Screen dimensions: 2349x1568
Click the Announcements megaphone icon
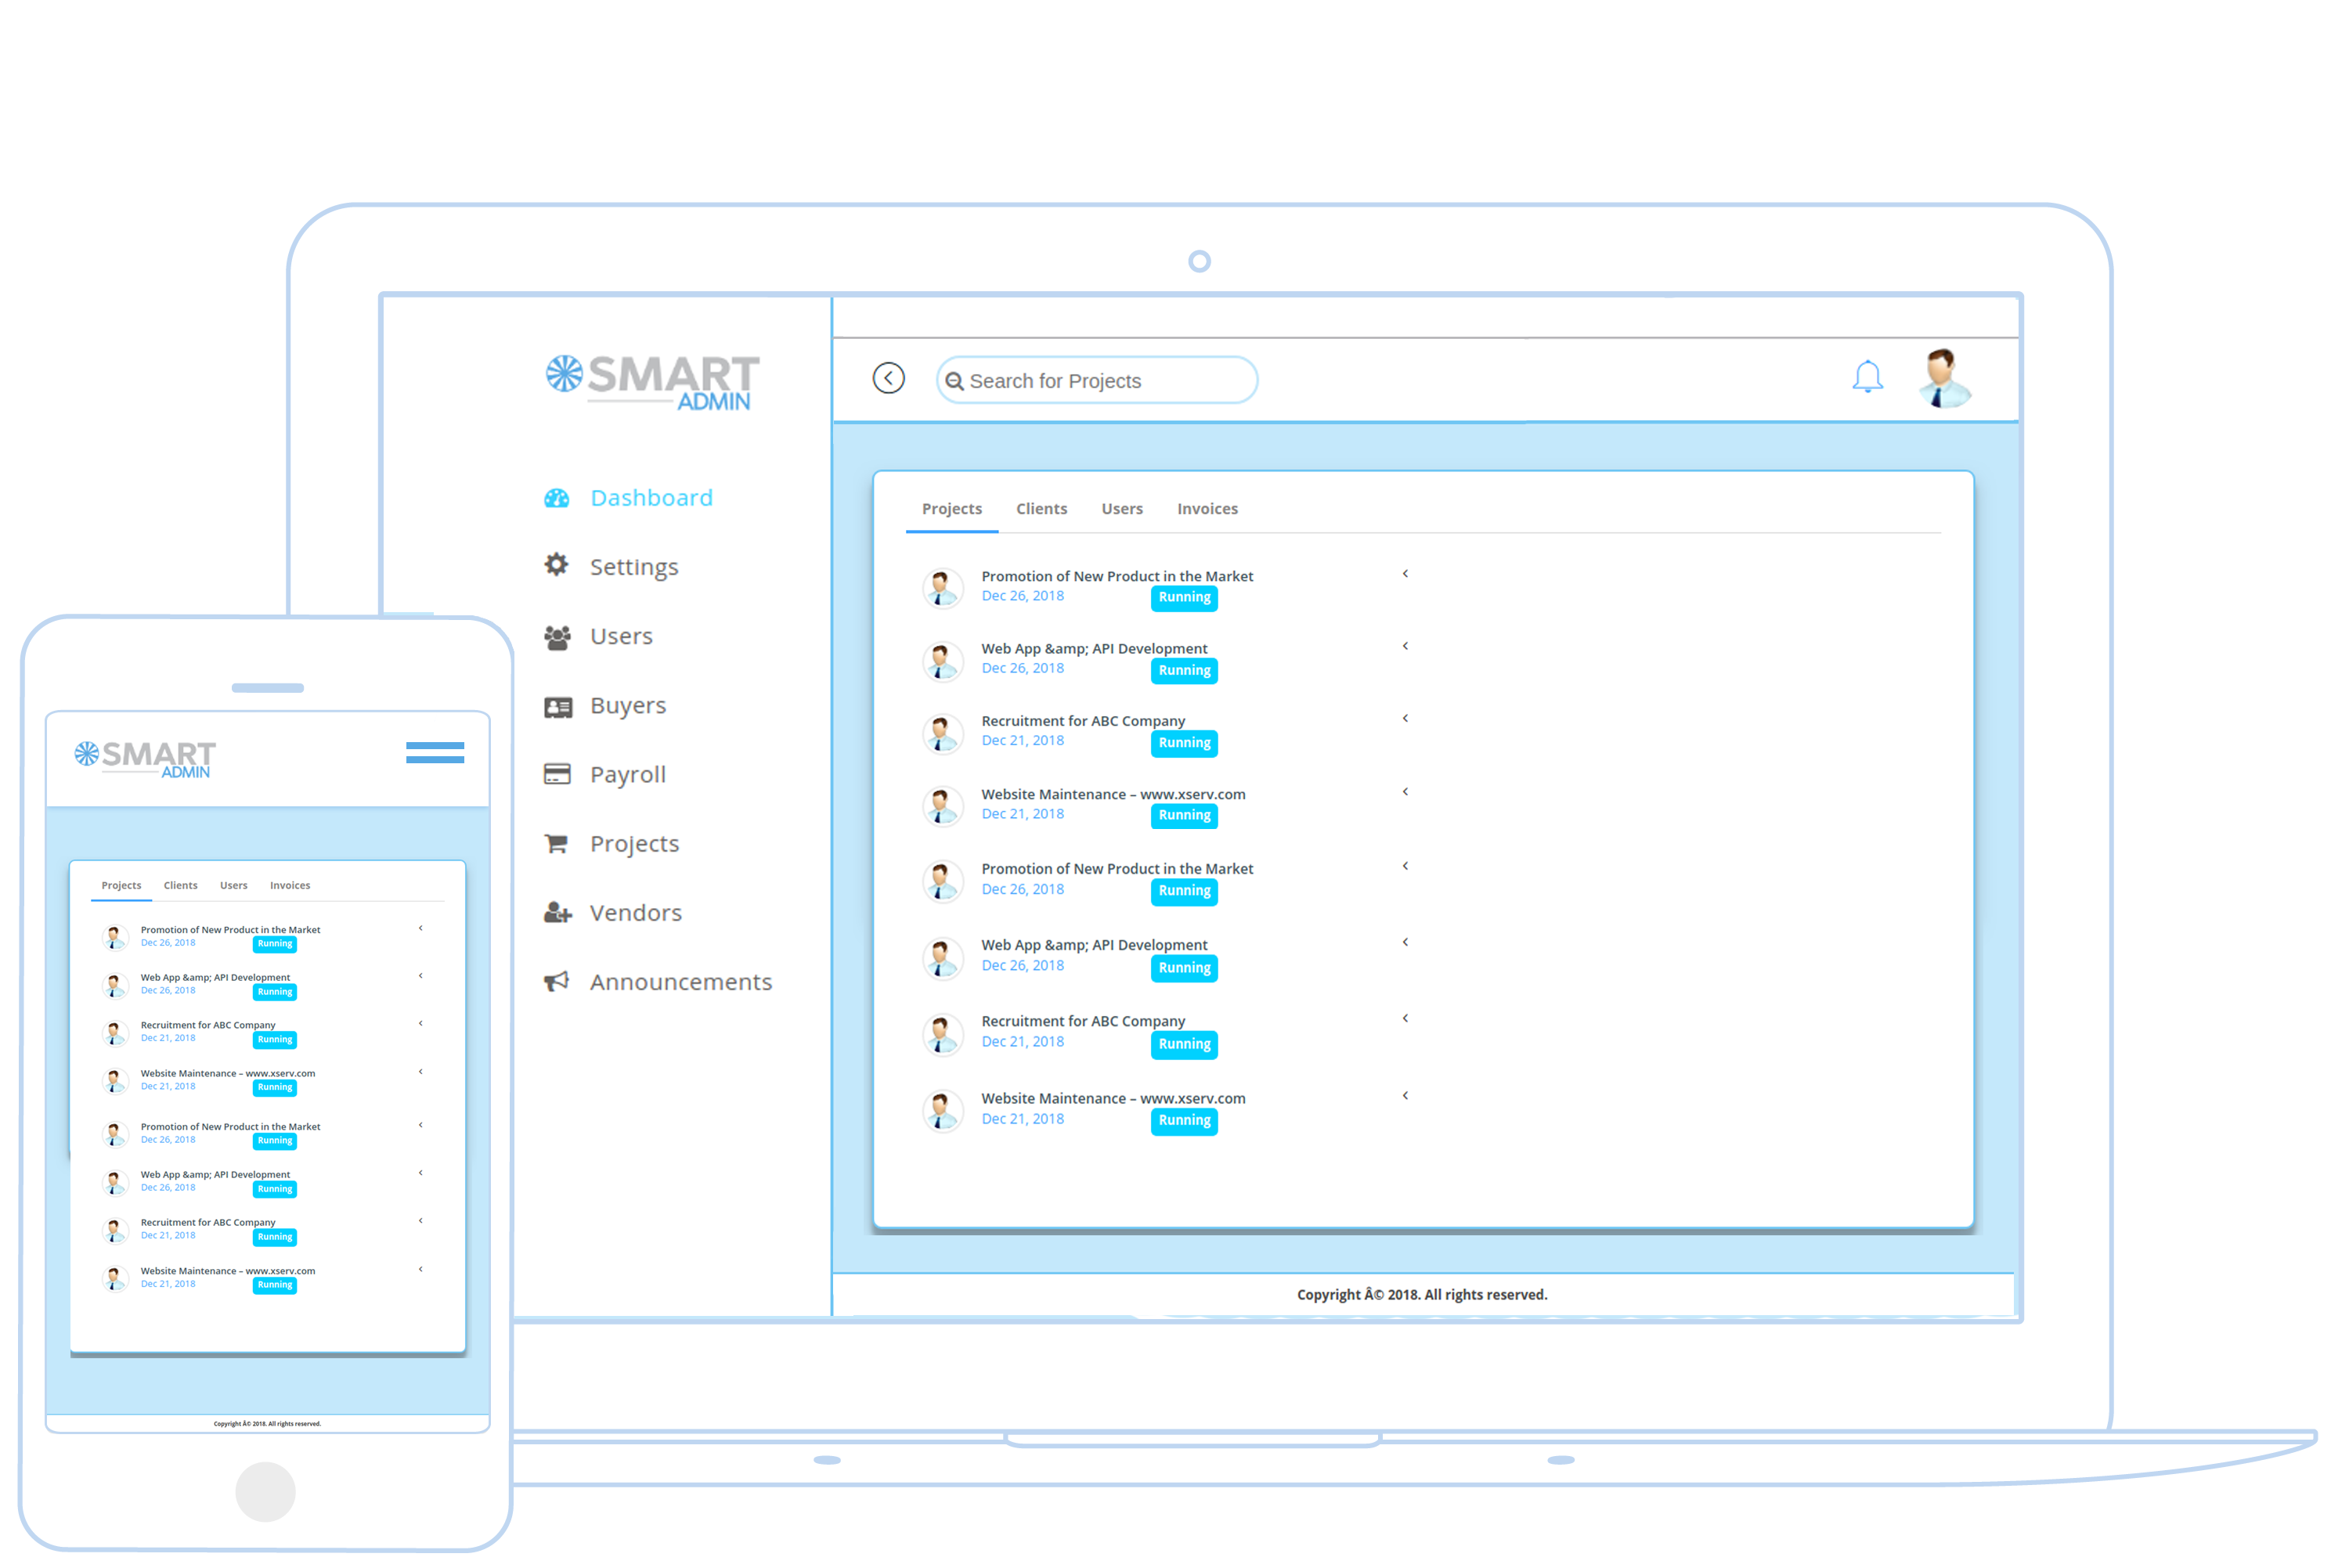click(556, 981)
